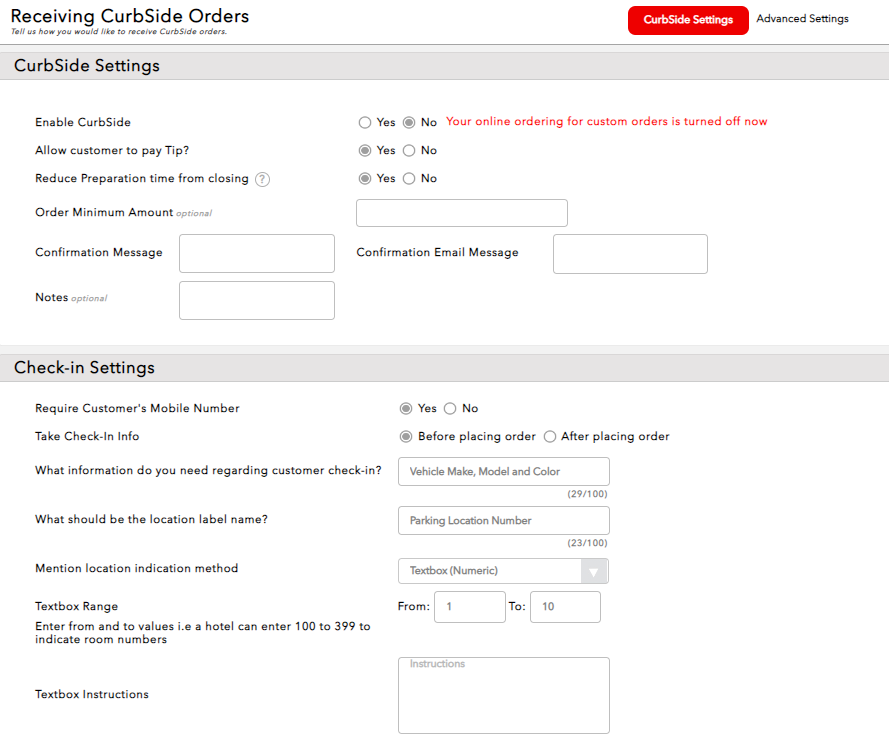Screen dimensions: 889x746
Task: Click the help icon beside Reduce Preparation time
Action: (262, 179)
